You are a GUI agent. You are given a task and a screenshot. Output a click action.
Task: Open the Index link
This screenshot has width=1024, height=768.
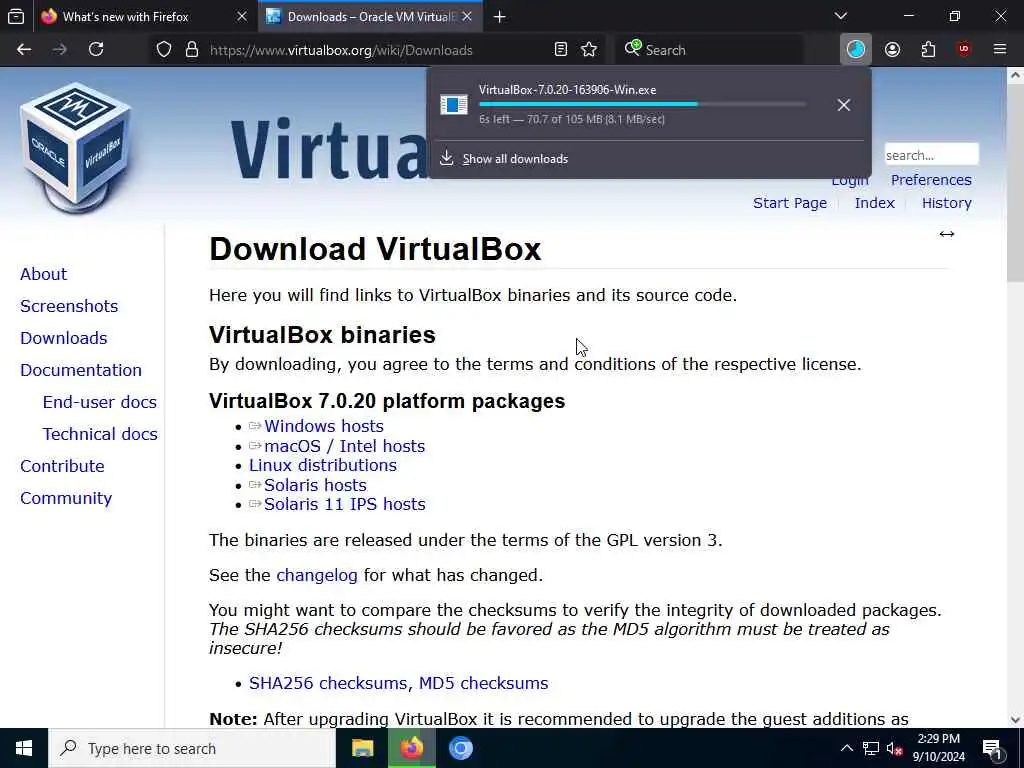(874, 203)
